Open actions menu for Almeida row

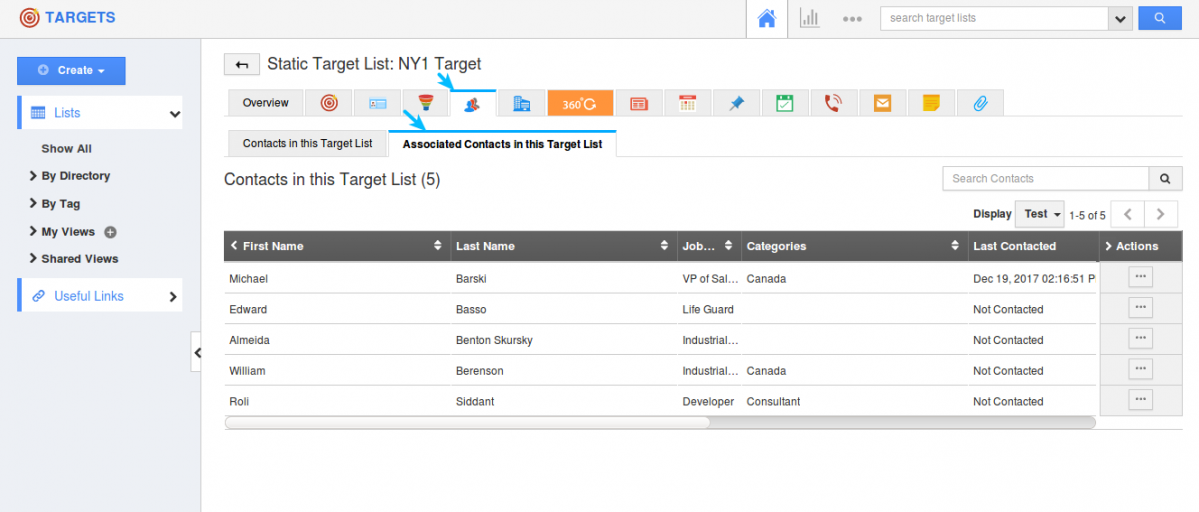(1140, 339)
